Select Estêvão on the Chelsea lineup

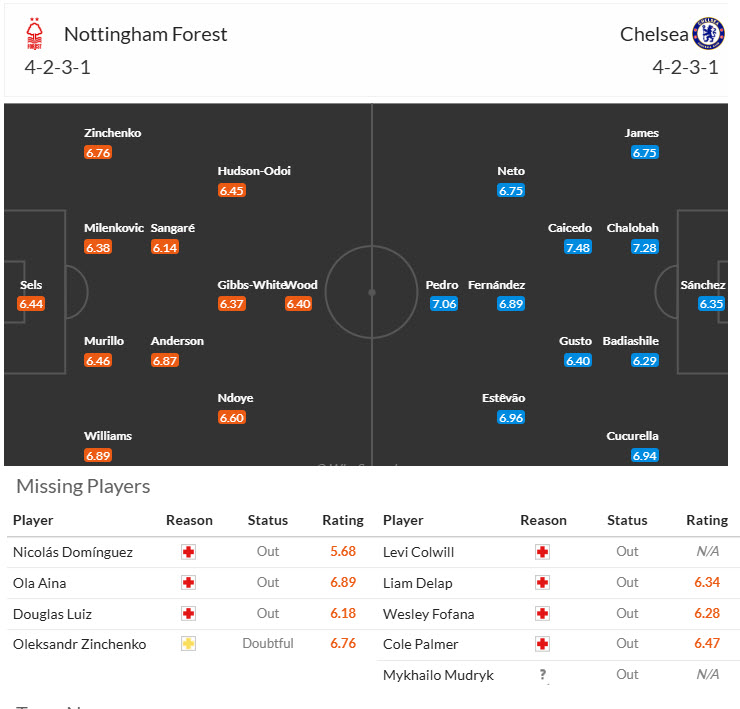pyautogui.click(x=503, y=398)
